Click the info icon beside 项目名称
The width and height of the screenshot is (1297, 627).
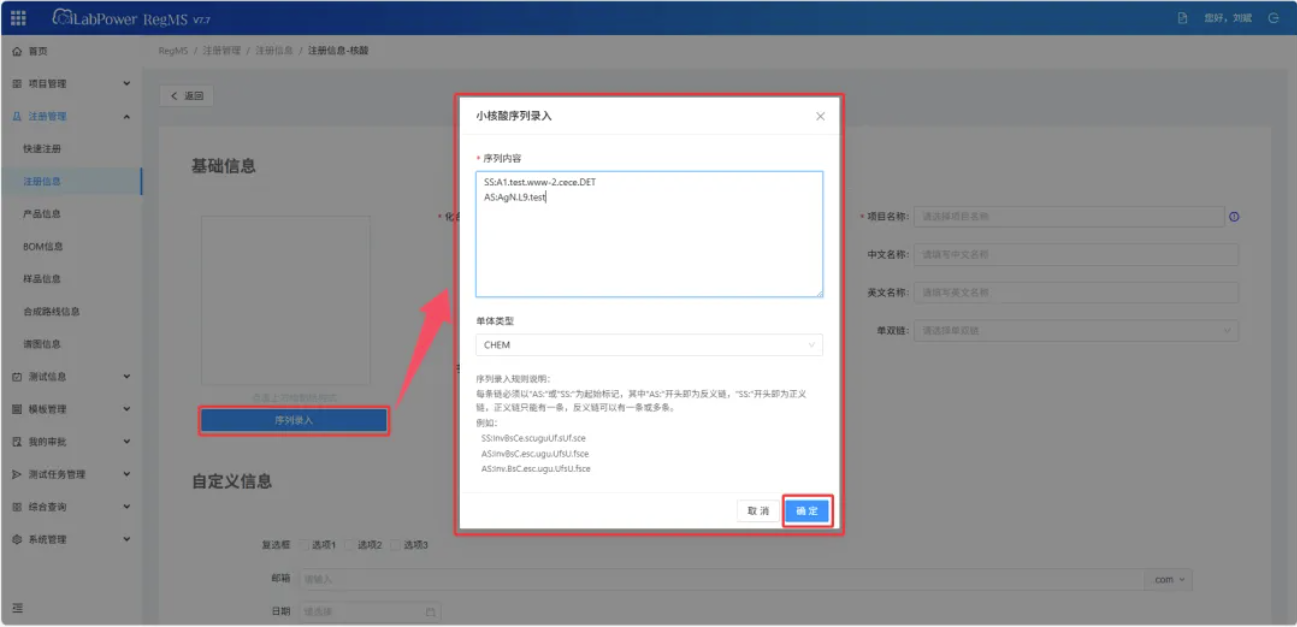pyautogui.click(x=1234, y=217)
